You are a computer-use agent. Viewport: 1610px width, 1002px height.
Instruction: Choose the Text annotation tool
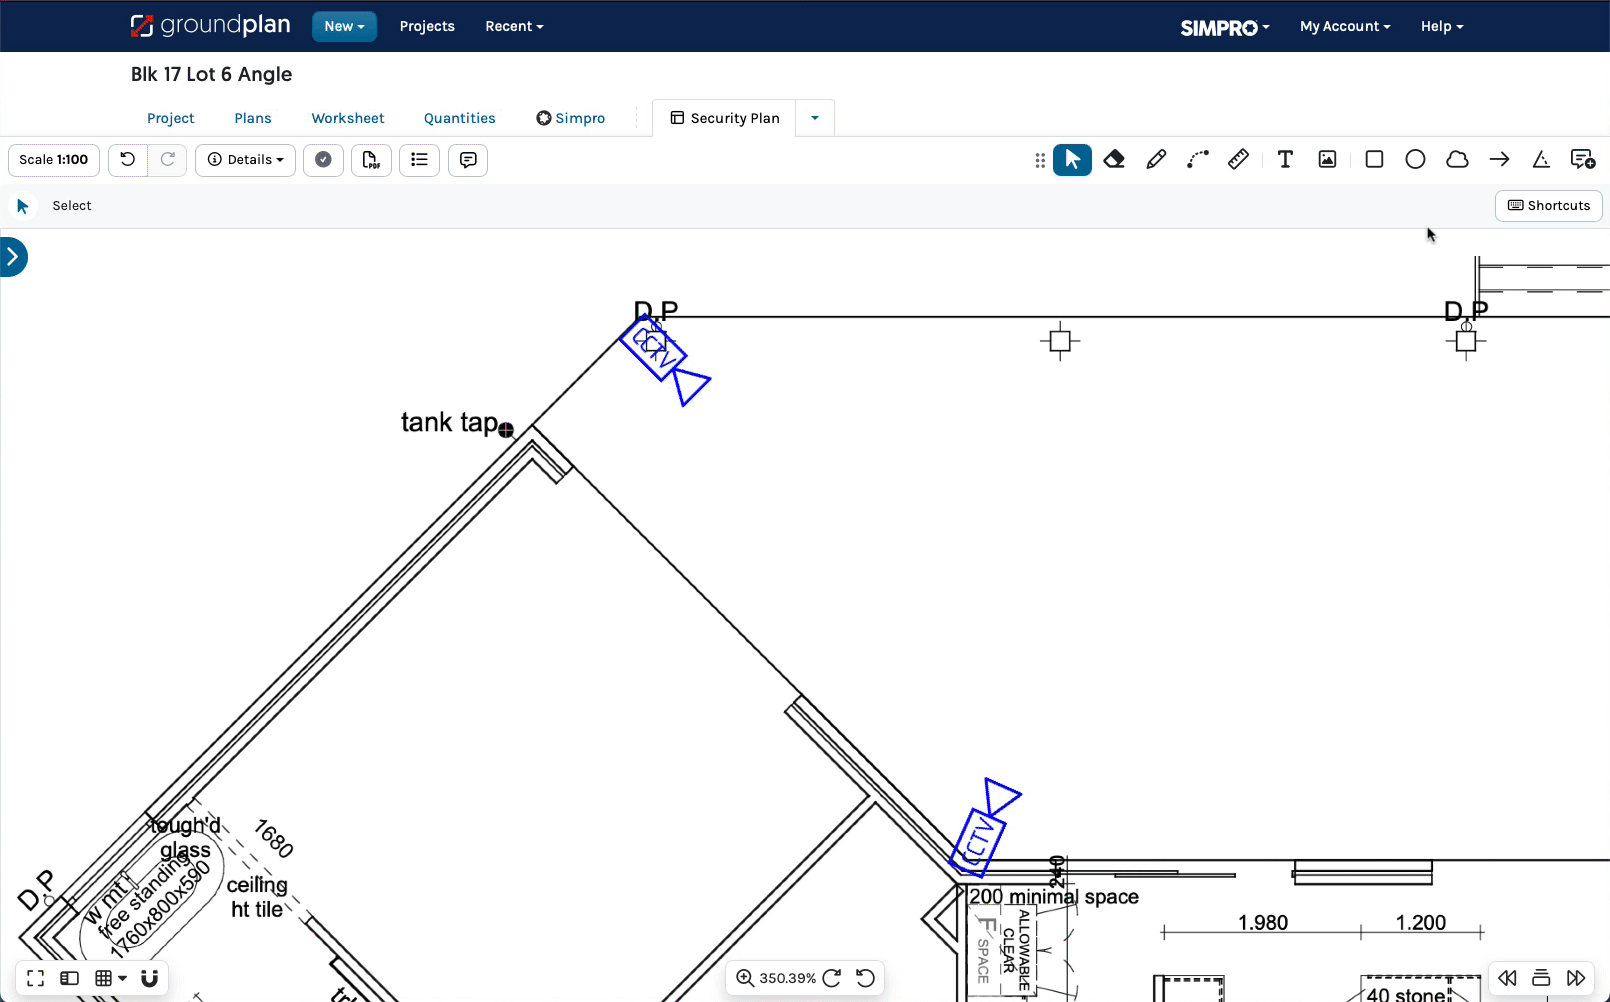click(1285, 160)
